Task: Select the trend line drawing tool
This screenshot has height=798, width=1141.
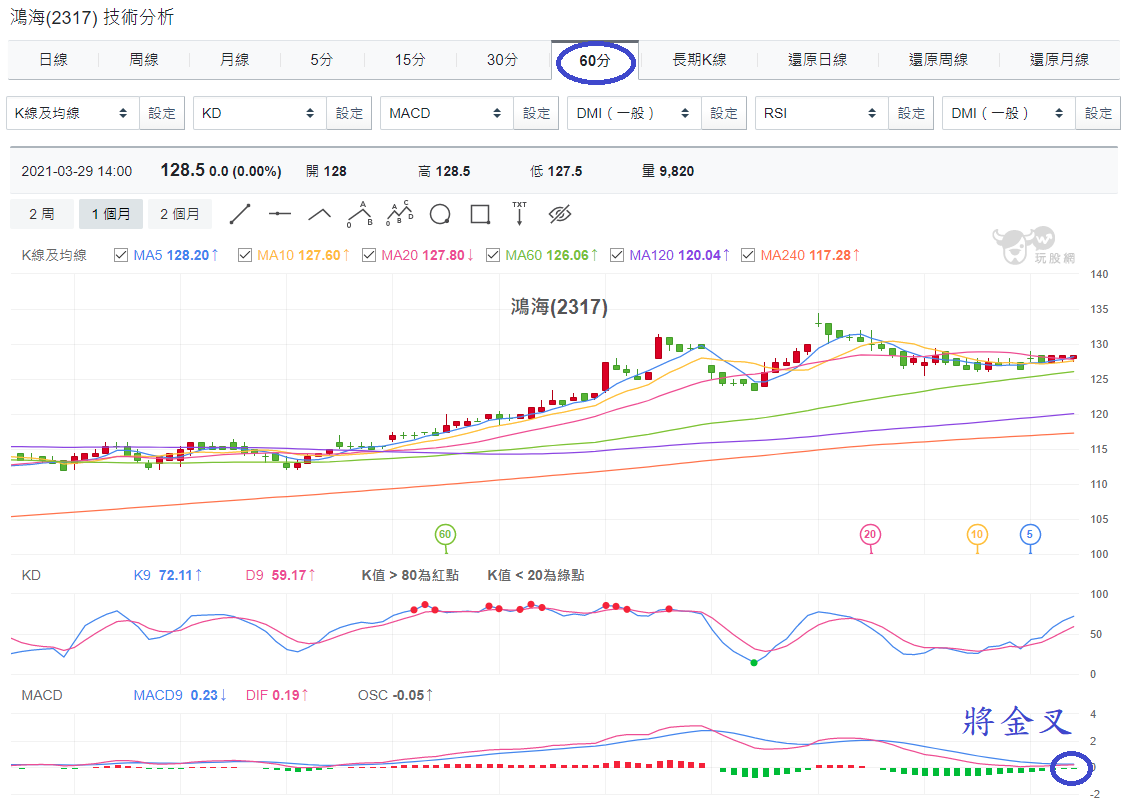Action: tap(240, 214)
